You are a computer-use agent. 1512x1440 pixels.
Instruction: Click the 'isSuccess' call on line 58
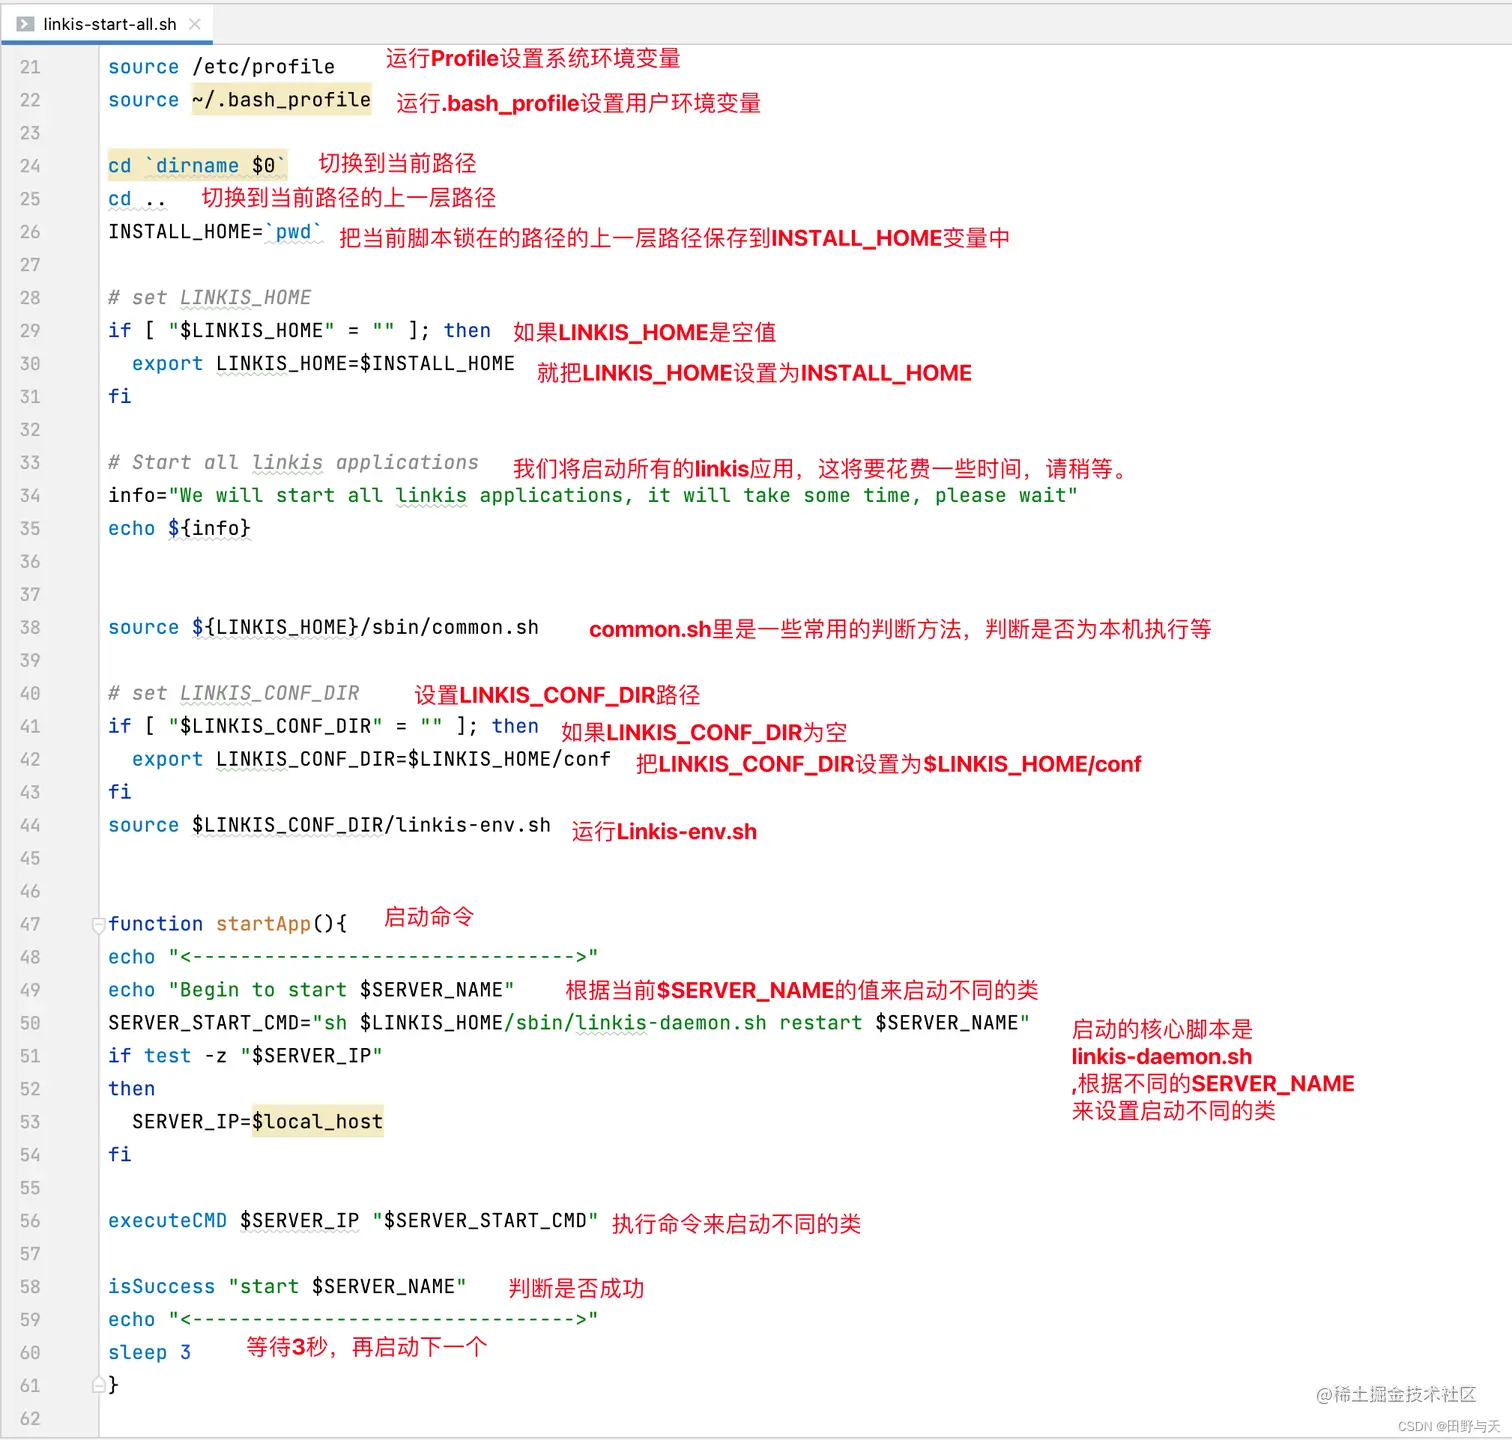coord(161,1288)
